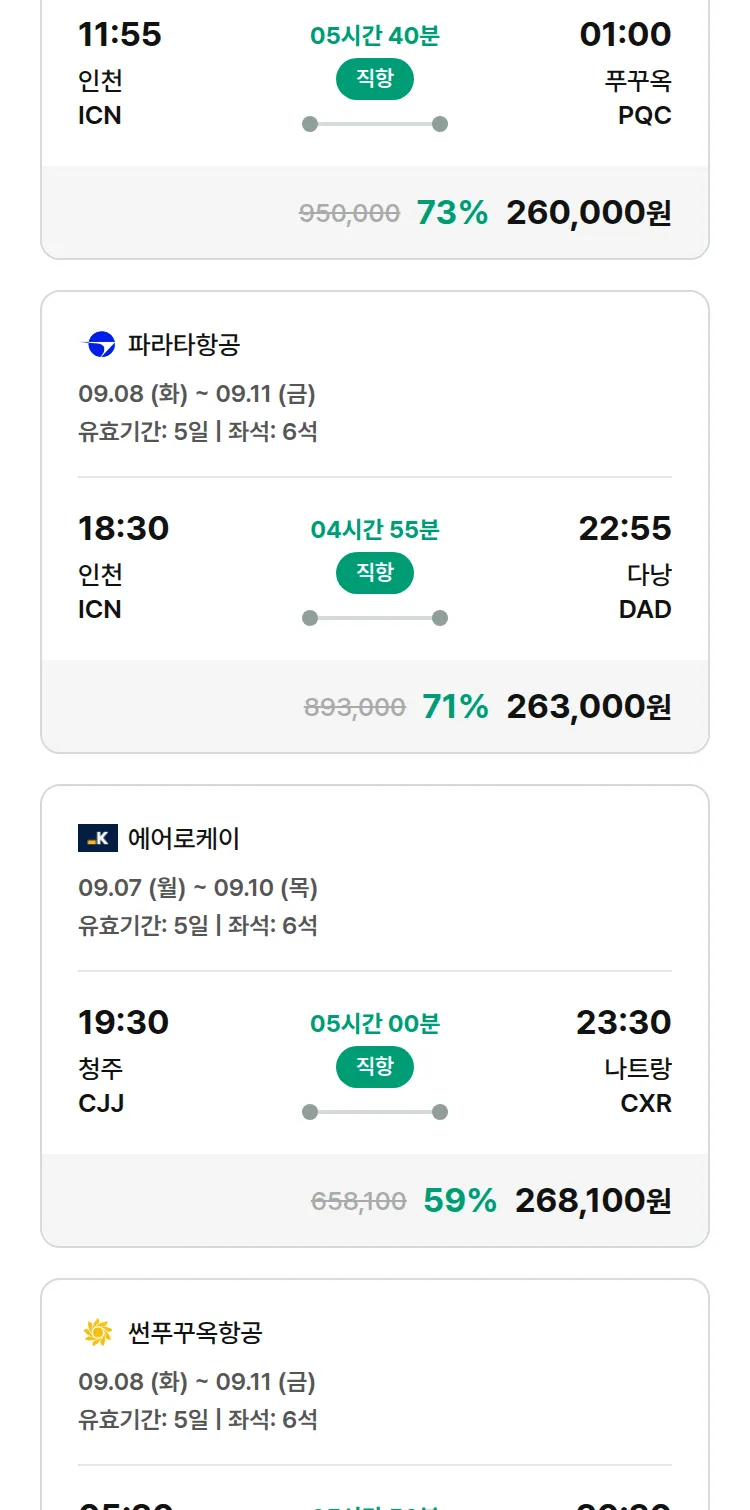Click the Sun Phu Quoc Airways logo

98,1332
